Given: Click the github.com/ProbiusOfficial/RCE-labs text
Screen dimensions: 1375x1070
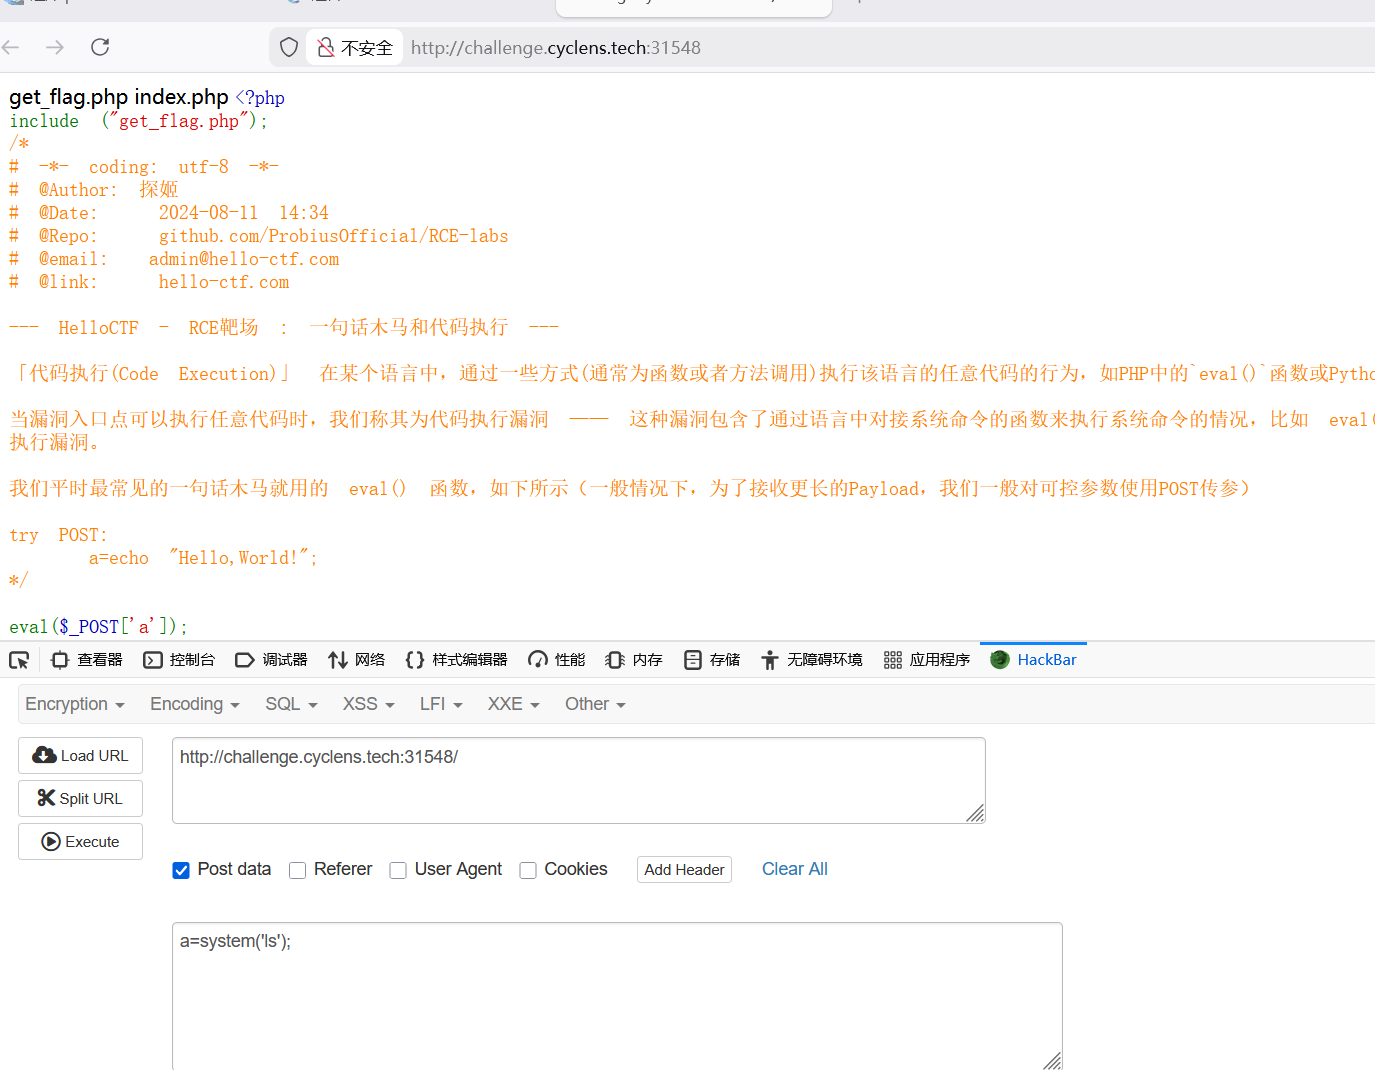Looking at the screenshot, I should coord(333,236).
